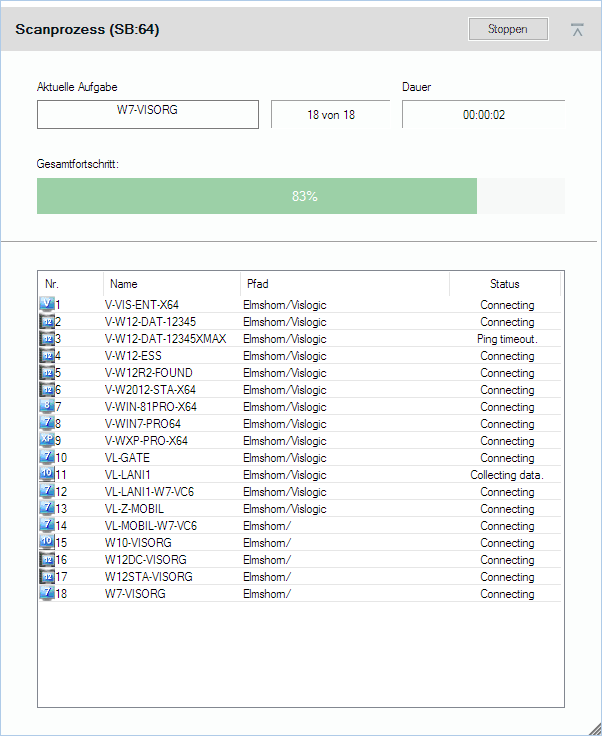The width and height of the screenshot is (602, 736).
Task: Click the 'Ping timeout.' status cell
Action: 507,339
